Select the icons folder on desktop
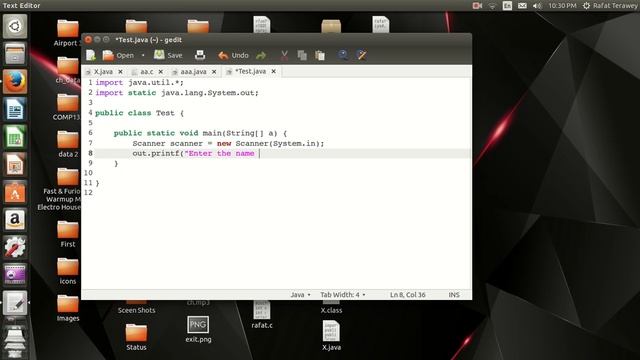The height and width of the screenshot is (360, 640). pos(68,271)
